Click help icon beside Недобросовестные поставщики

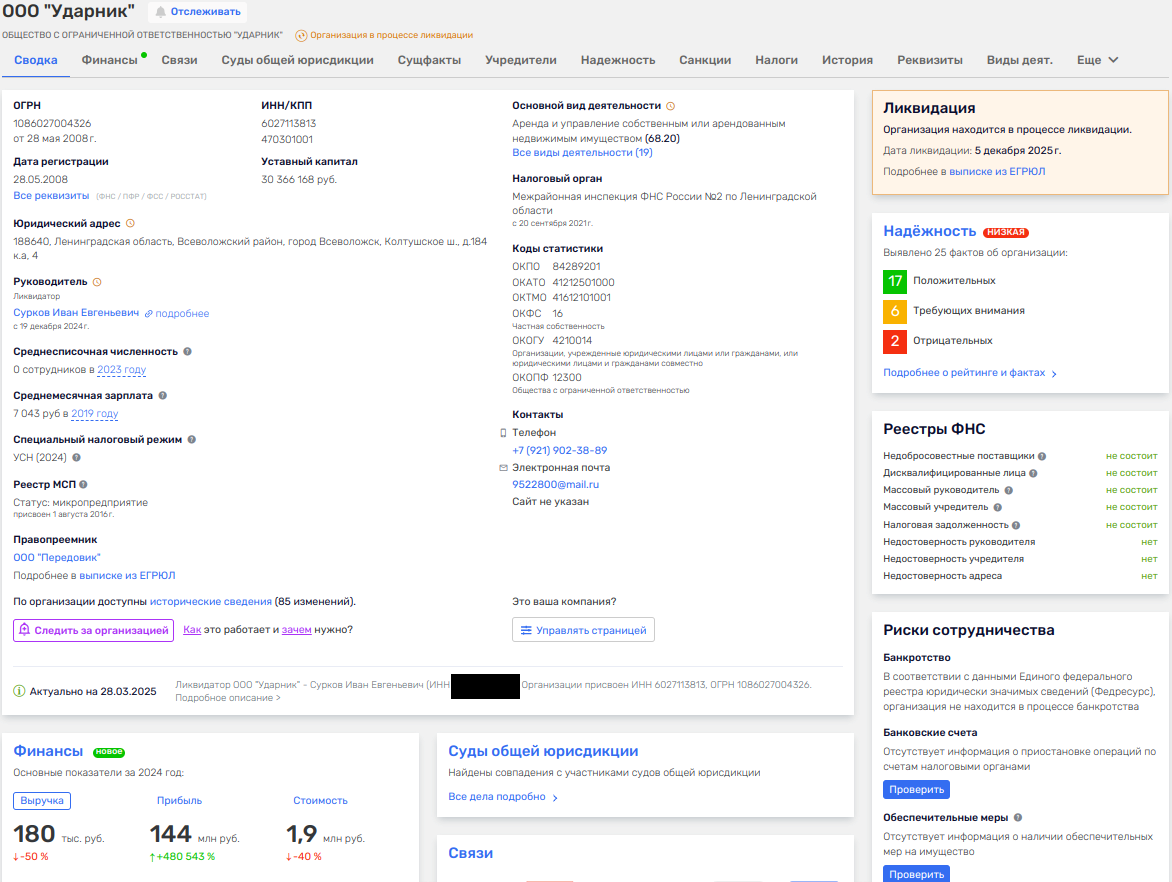(1042, 456)
